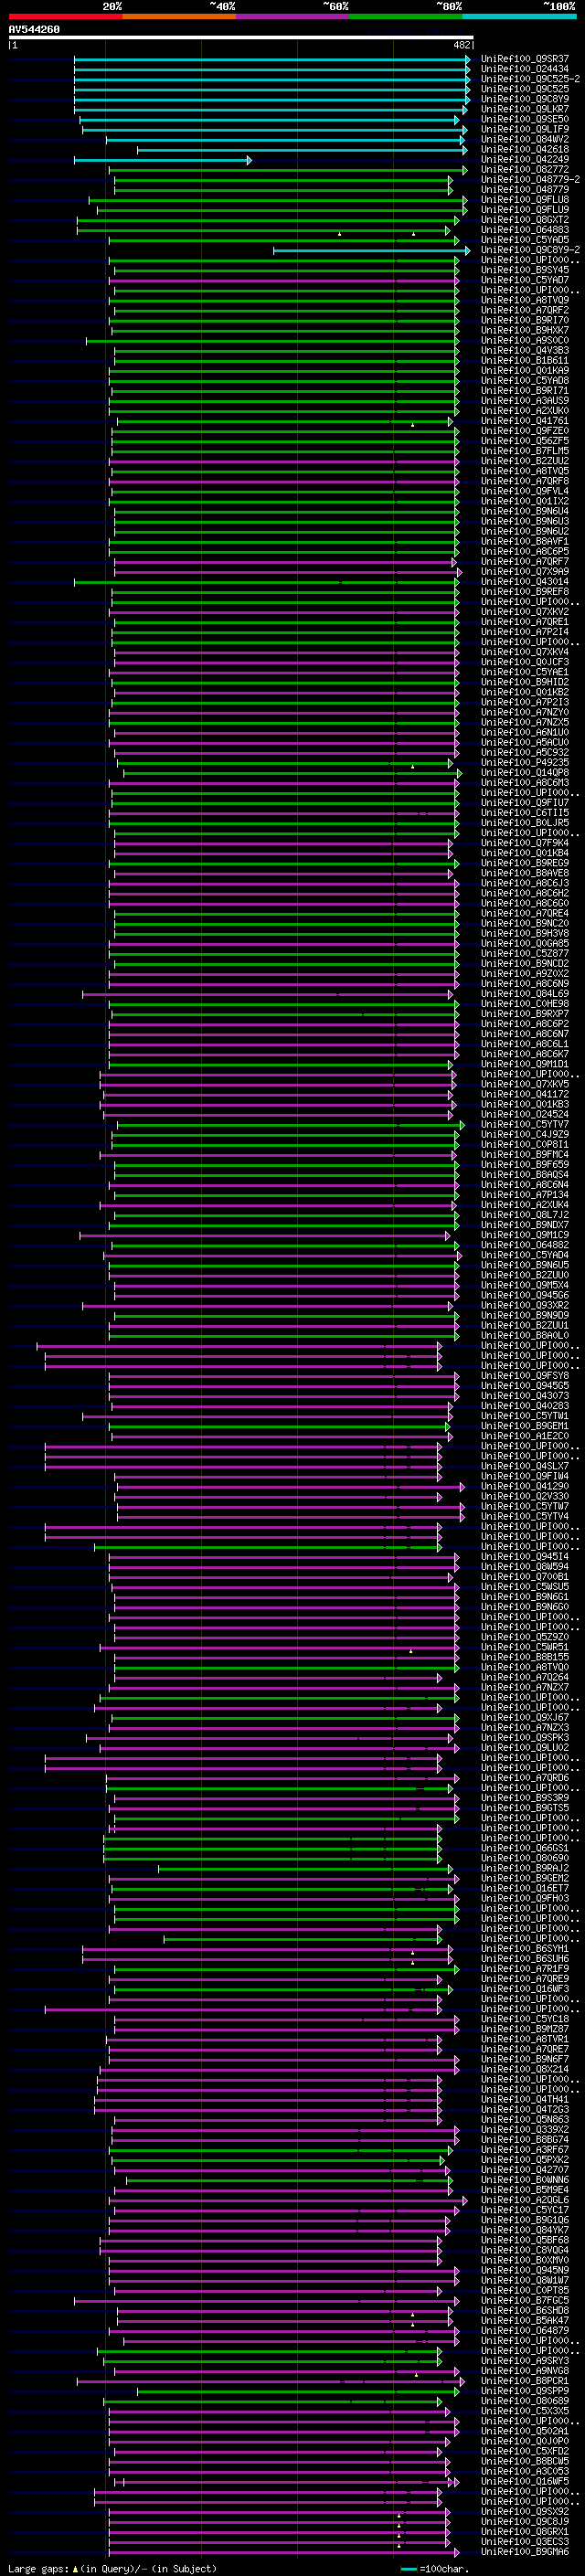Select hit label UniRef100_Q43014
The image size is (585, 2576).
click(x=525, y=581)
